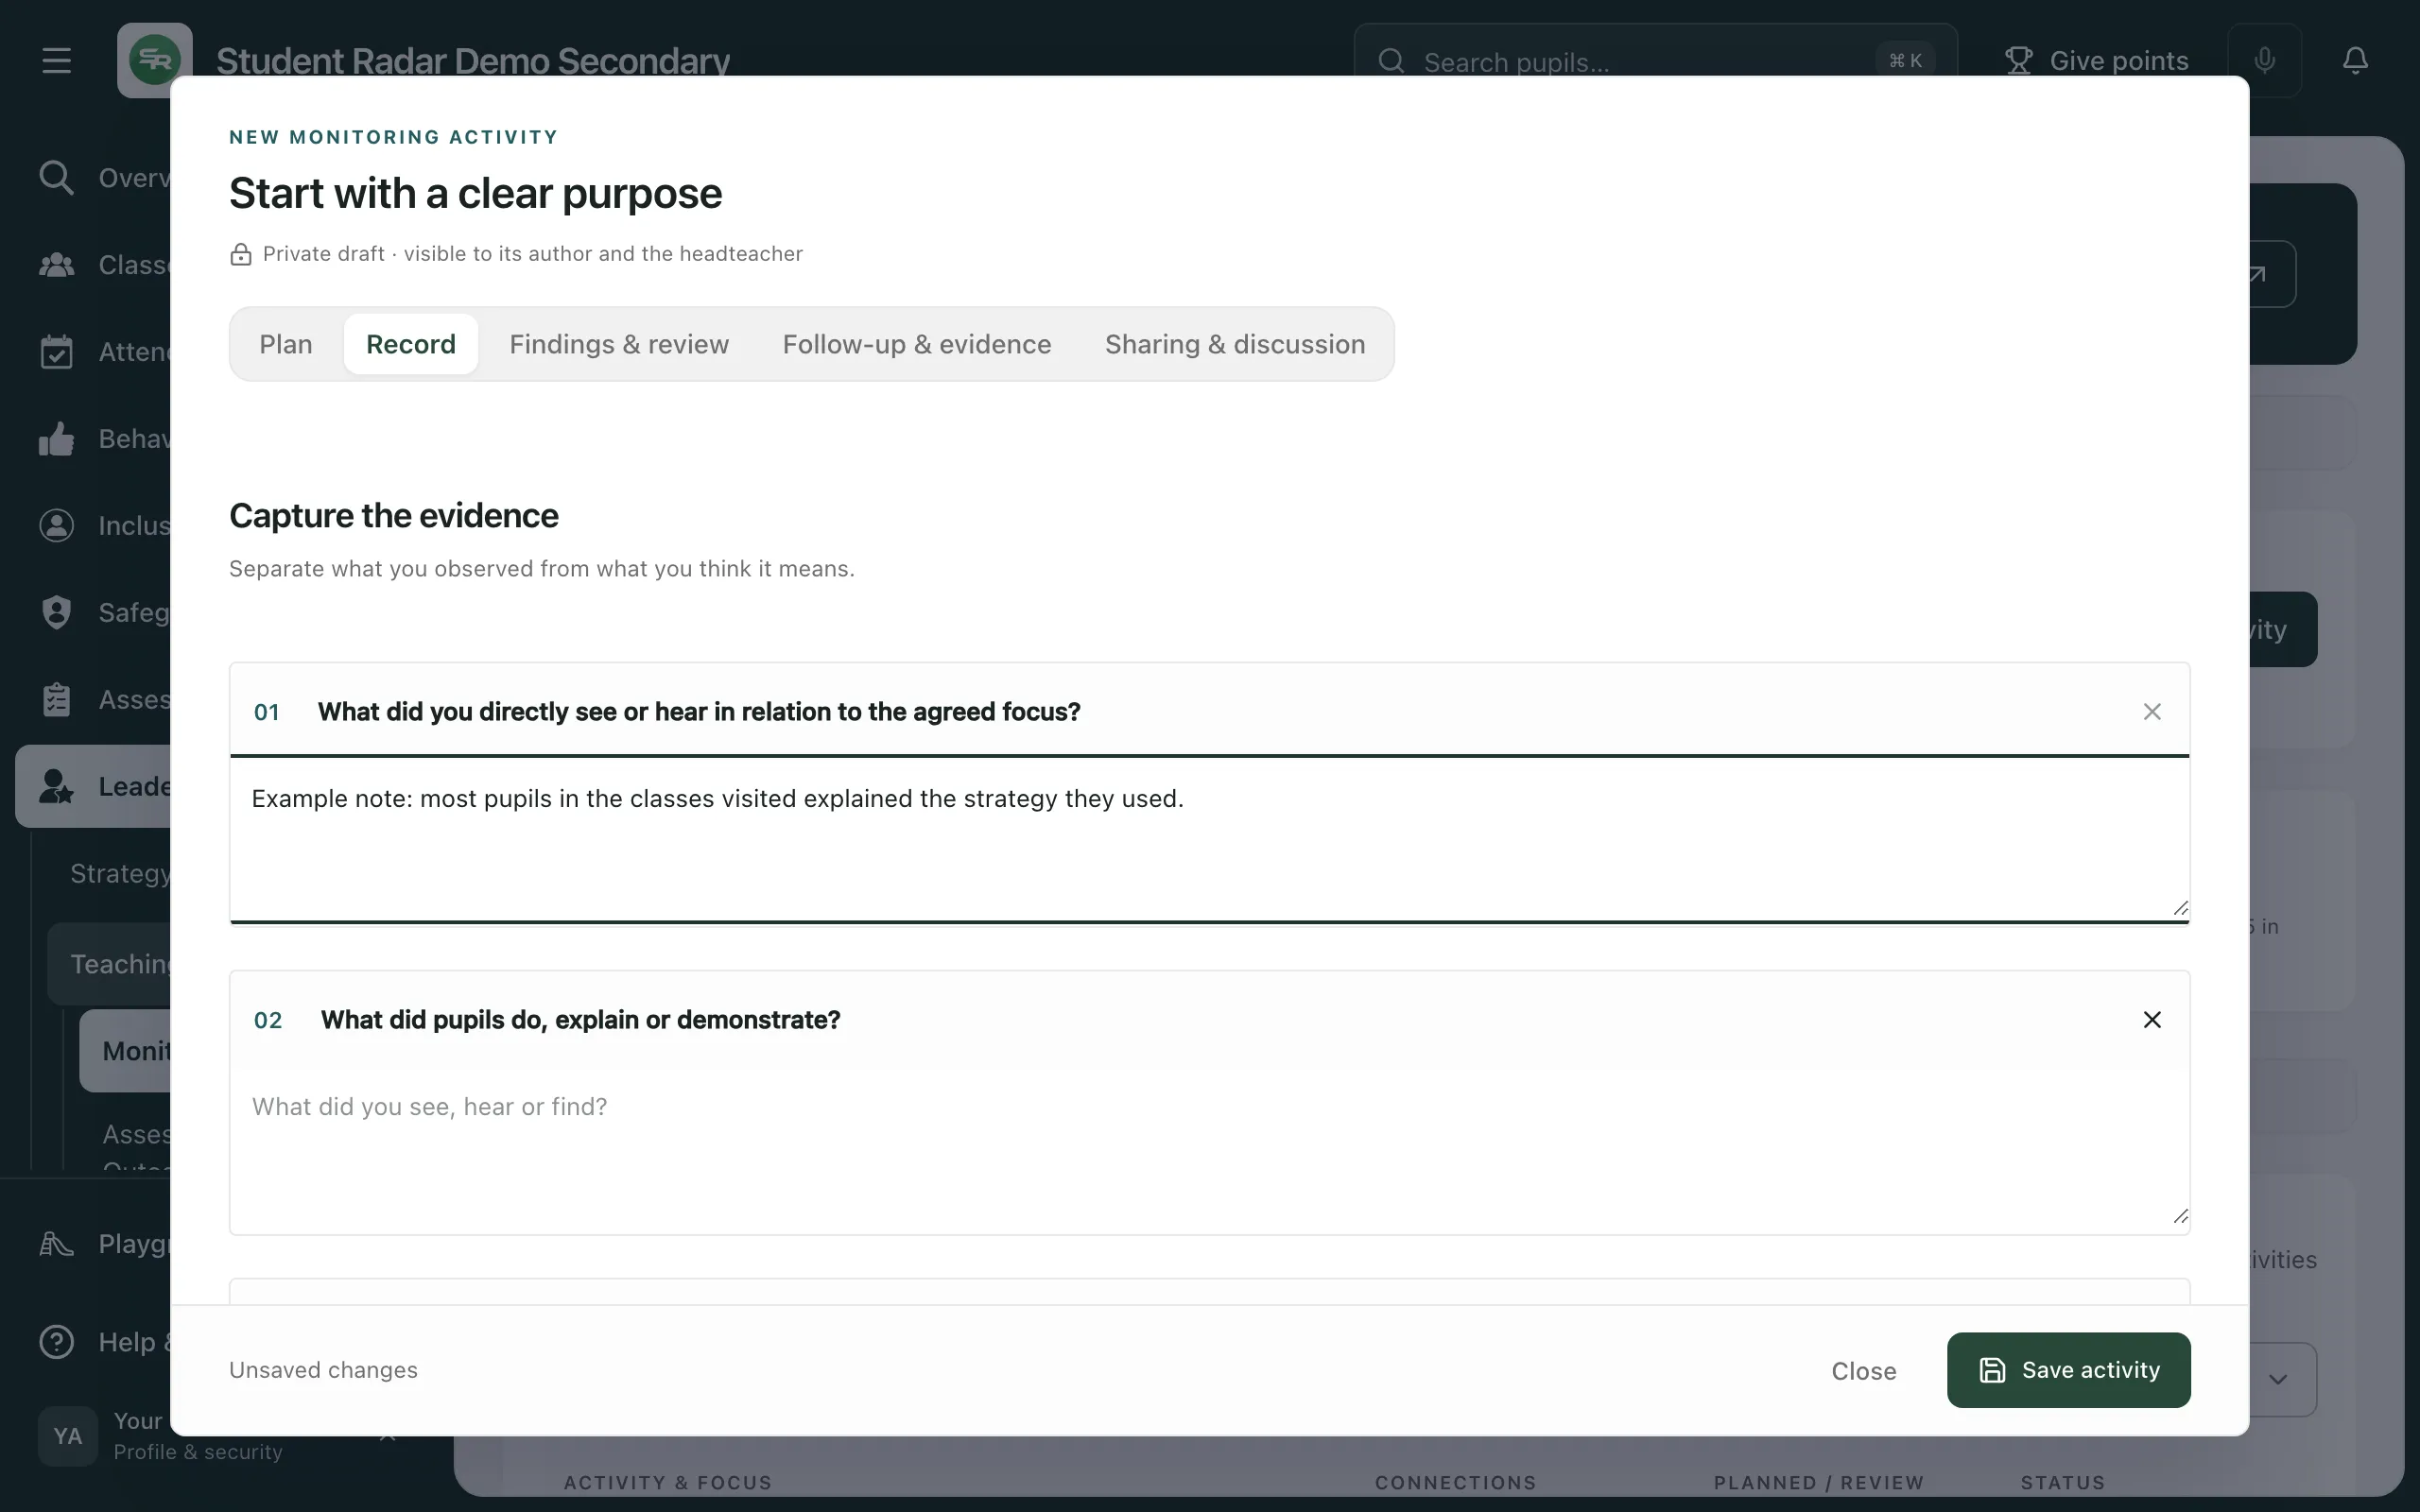Focus the Search pupils field

coord(1655,61)
